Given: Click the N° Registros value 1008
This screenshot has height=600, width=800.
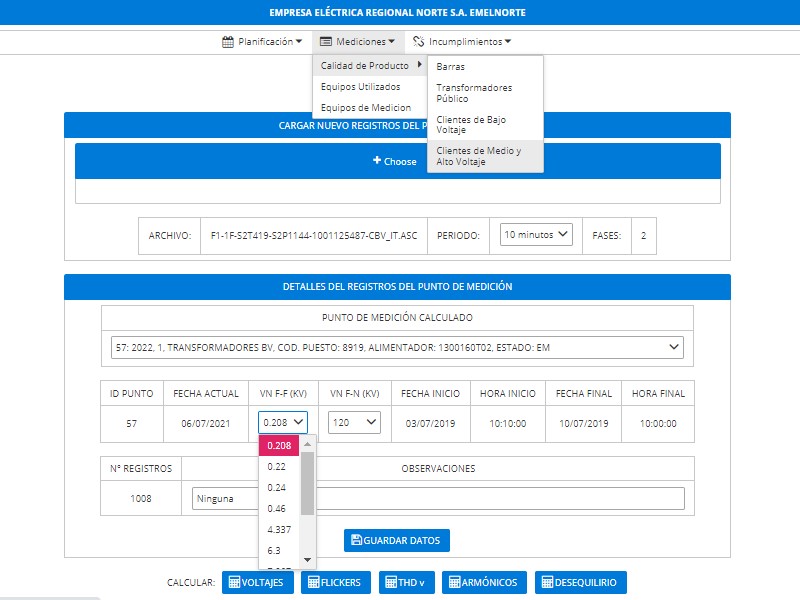Looking at the screenshot, I should (x=141, y=498).
